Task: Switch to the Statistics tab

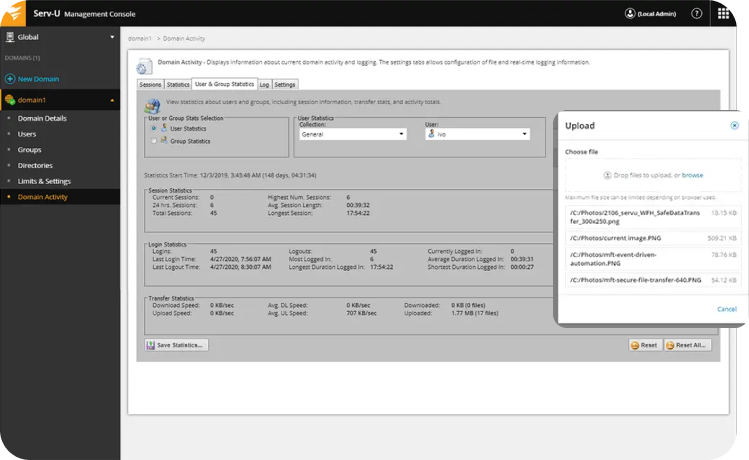Action: (x=178, y=85)
